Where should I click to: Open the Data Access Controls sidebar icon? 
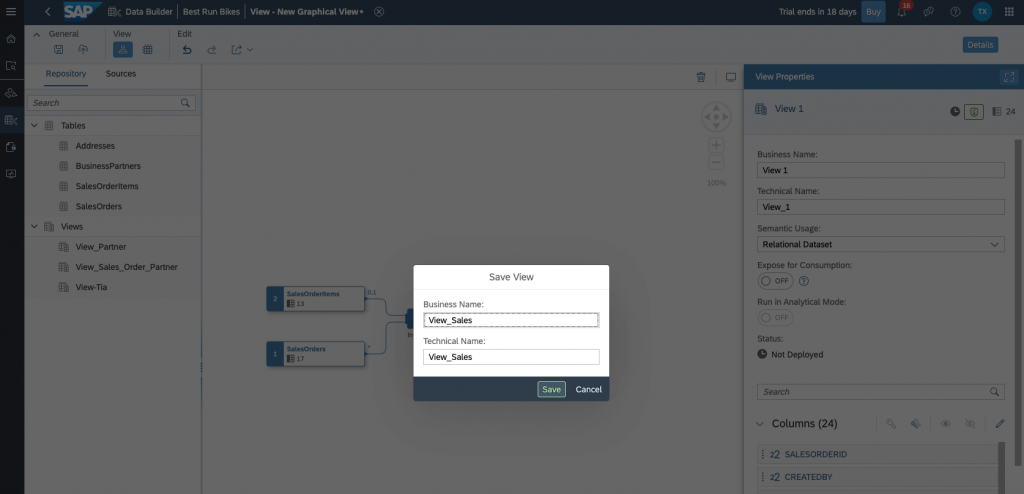[x=10, y=147]
